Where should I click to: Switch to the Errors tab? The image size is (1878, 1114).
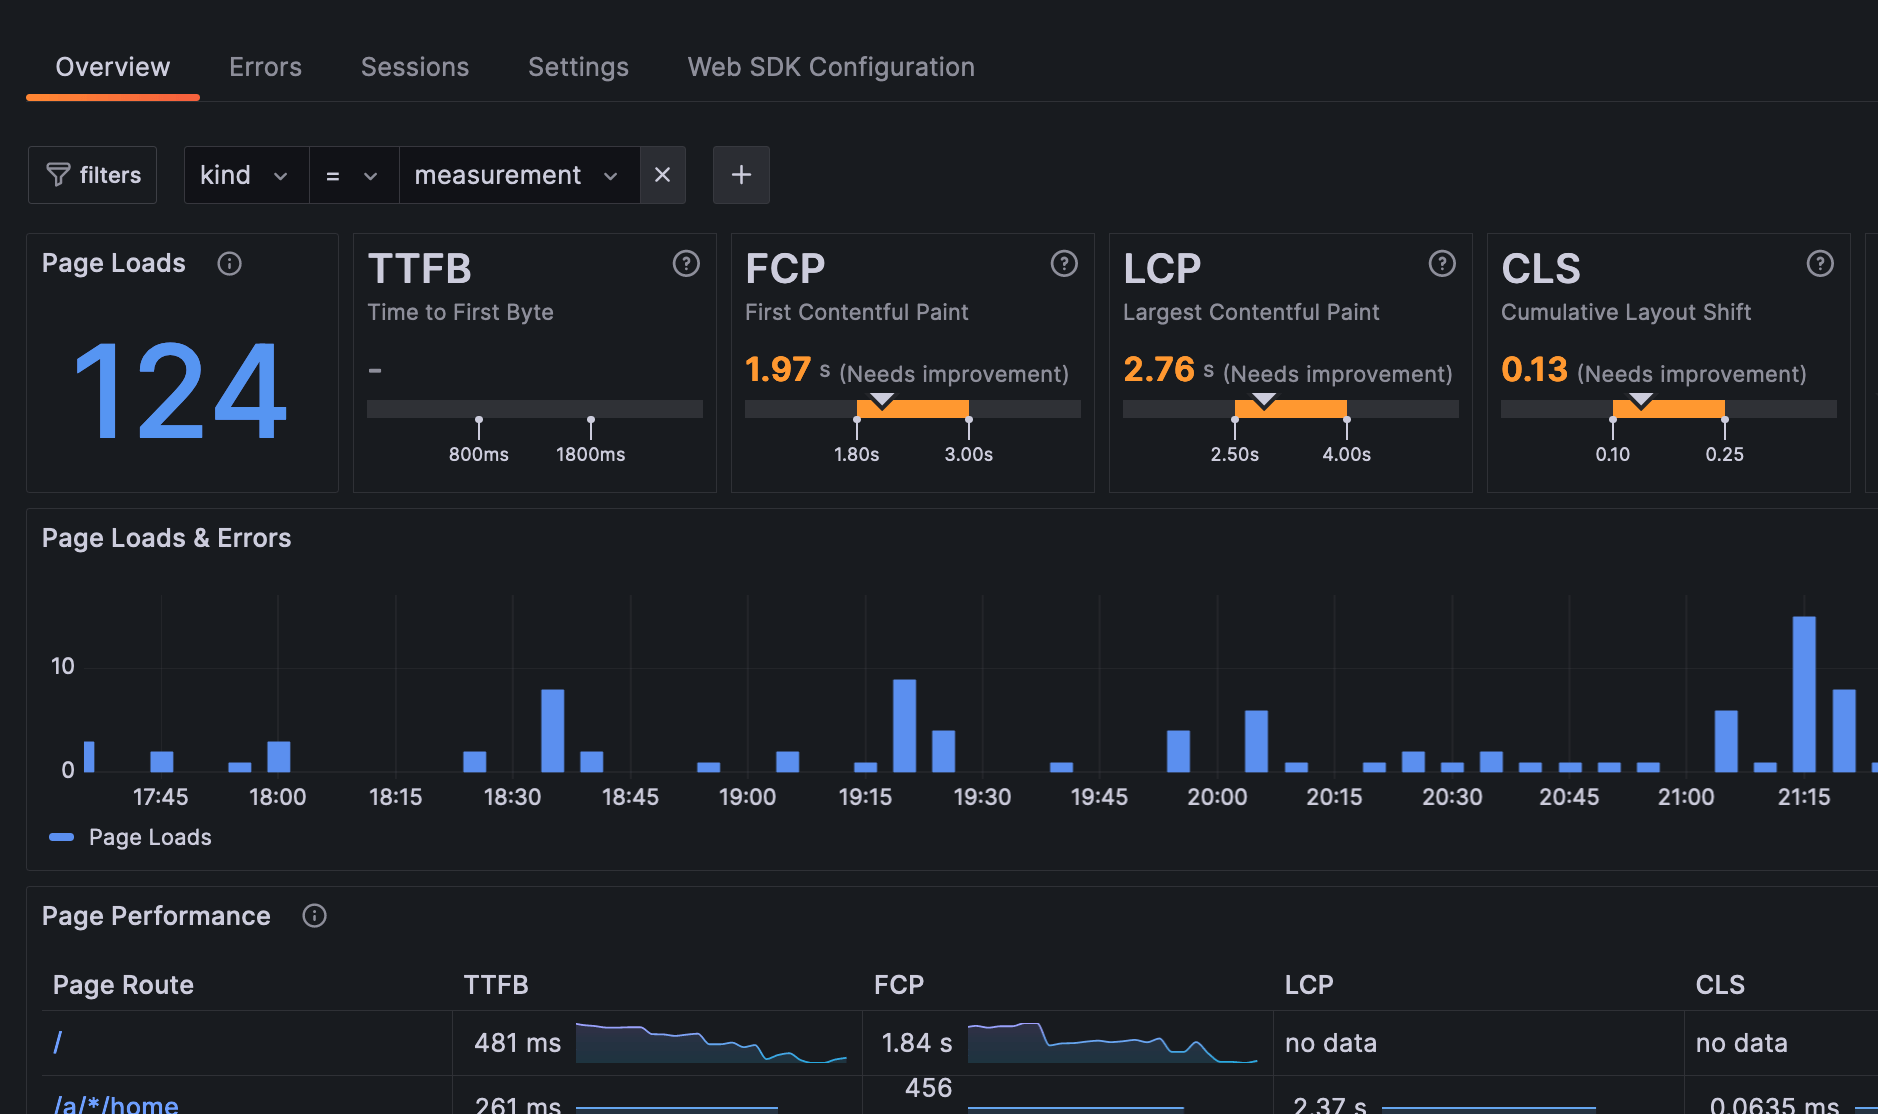coord(265,67)
